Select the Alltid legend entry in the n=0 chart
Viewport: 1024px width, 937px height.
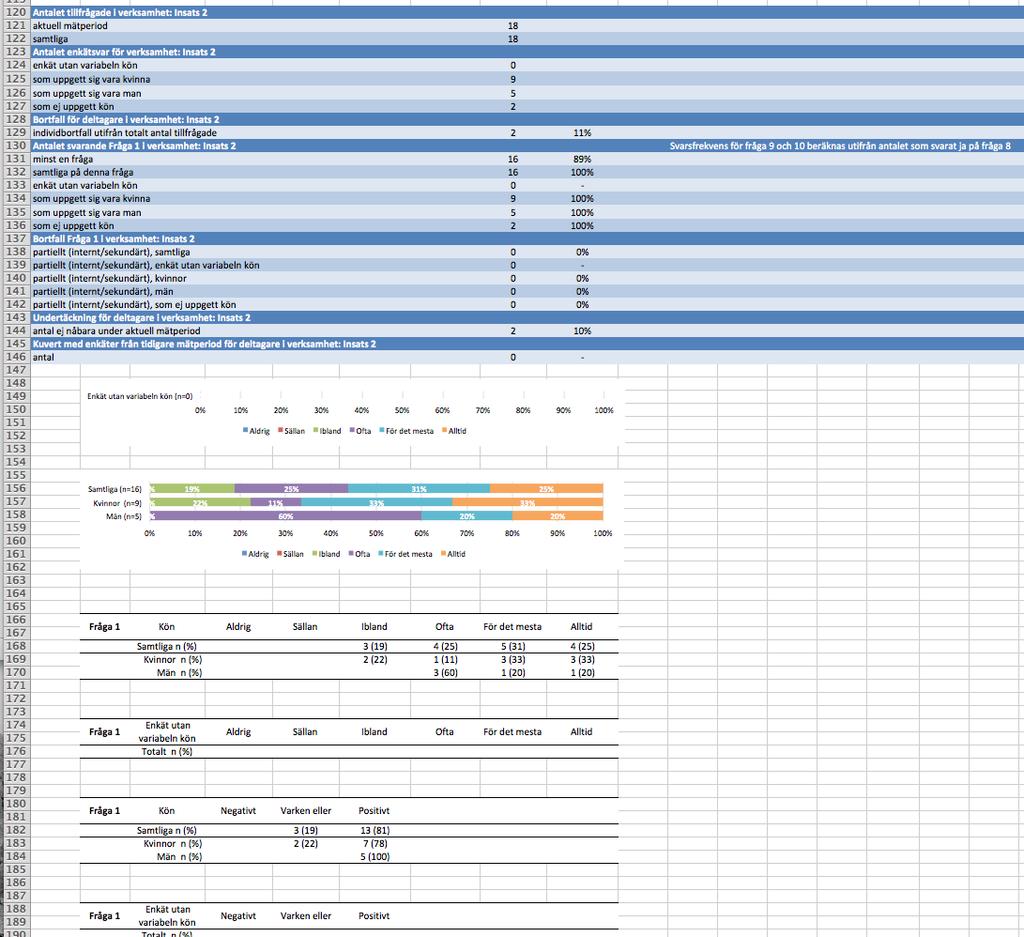point(454,431)
